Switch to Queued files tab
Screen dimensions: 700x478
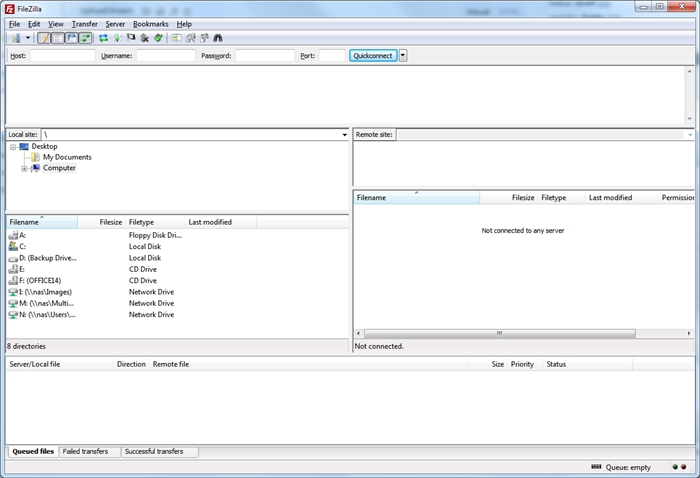[x=33, y=452]
